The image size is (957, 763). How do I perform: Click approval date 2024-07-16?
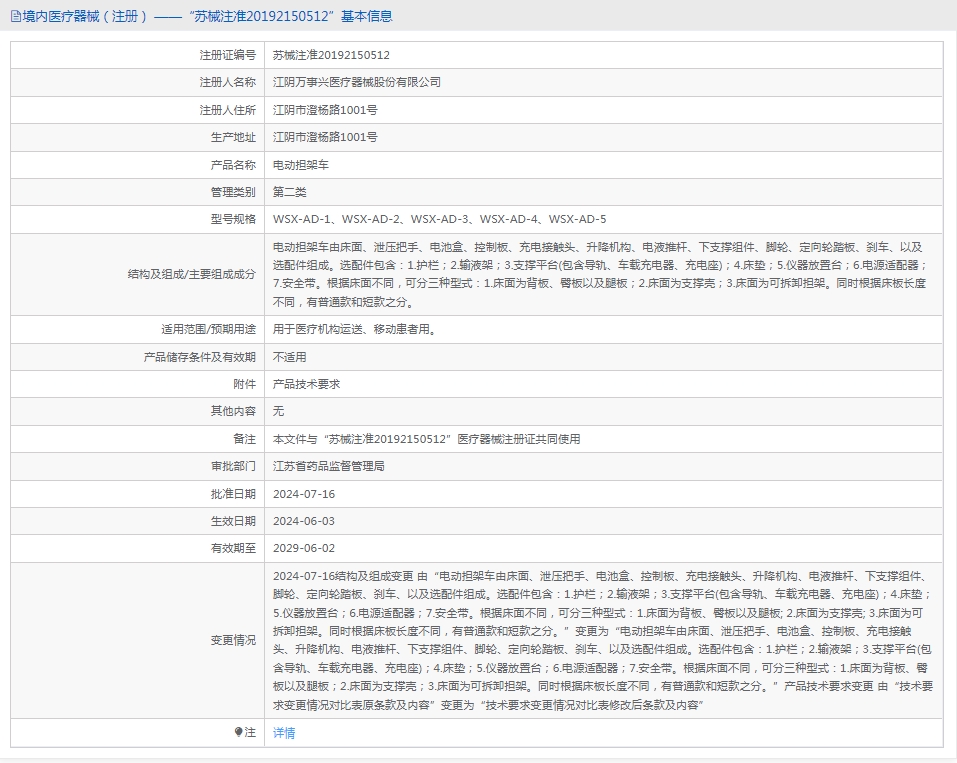coord(304,494)
